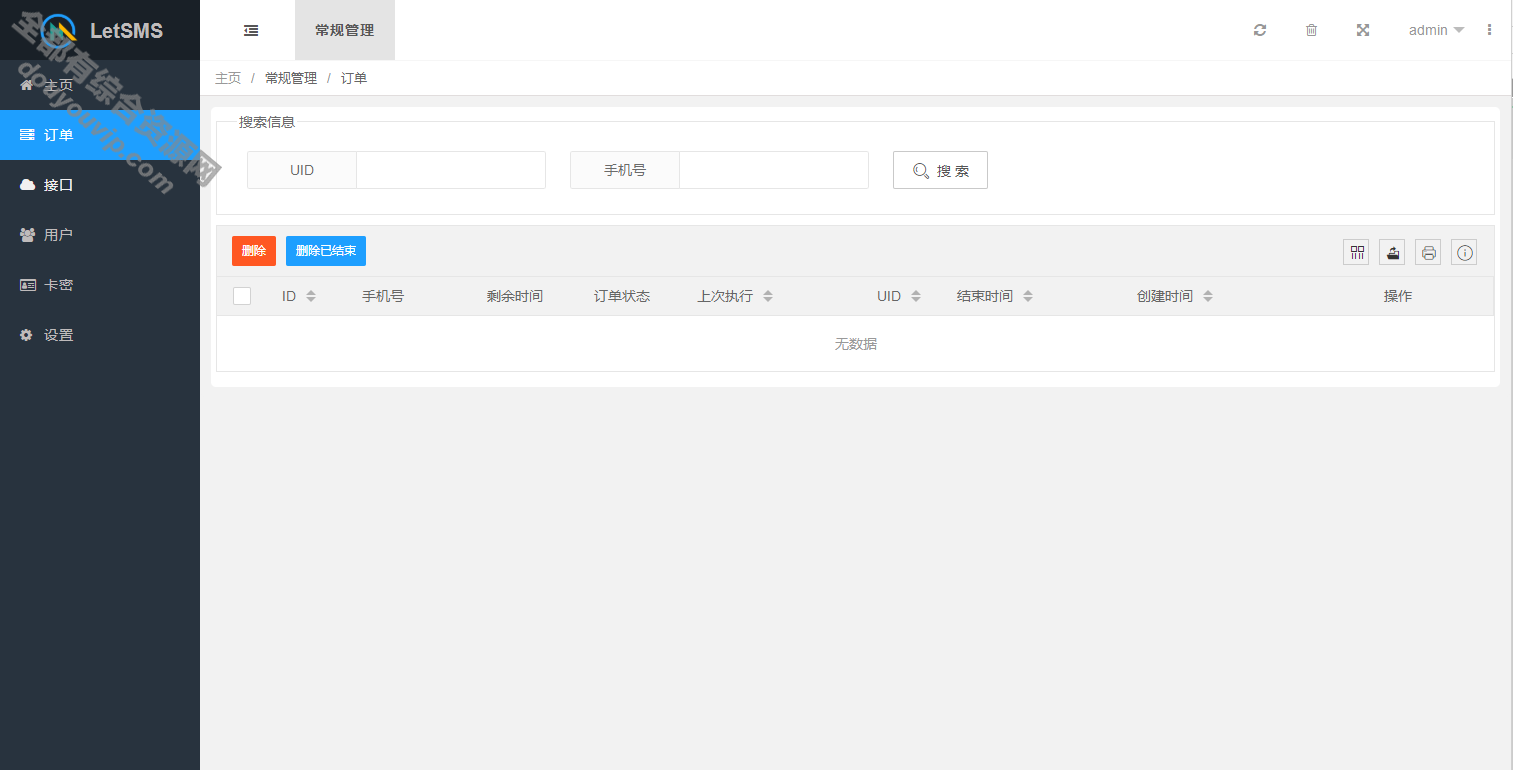Sort by the 创建时间 column arrows
Viewport: 1513px width, 770px height.
pyautogui.click(x=1208, y=296)
